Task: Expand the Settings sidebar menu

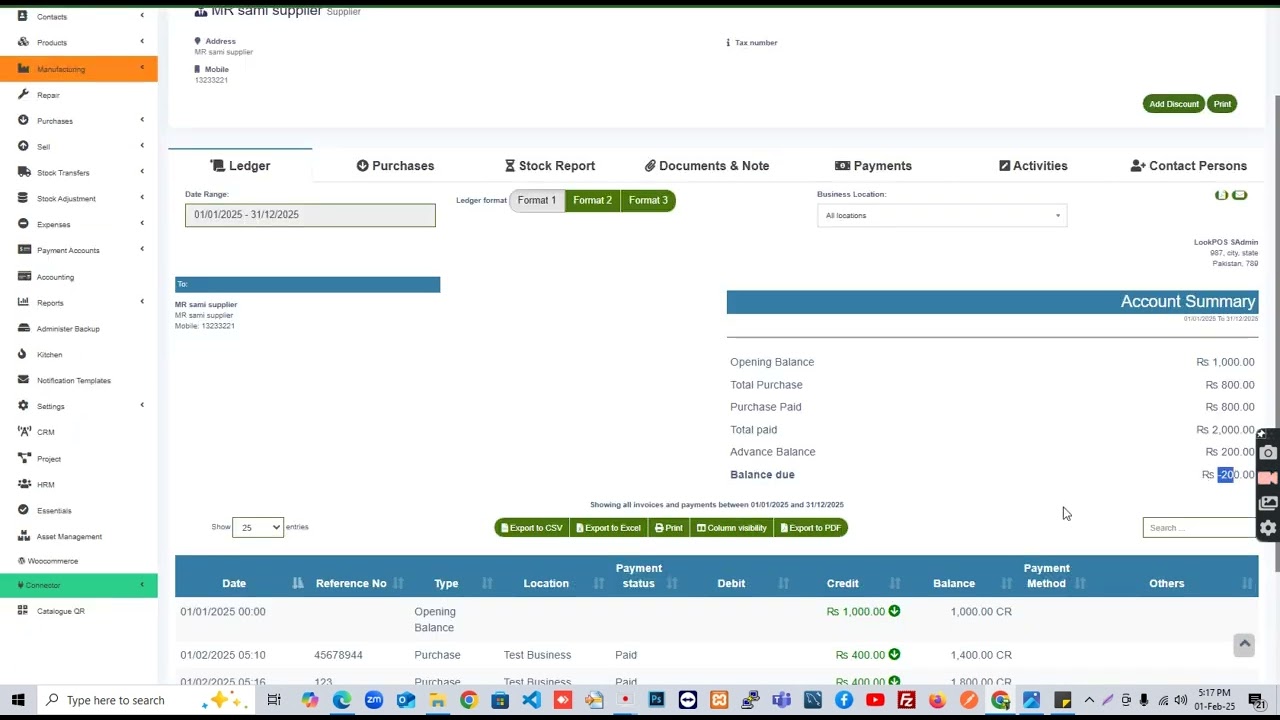Action: (78, 406)
